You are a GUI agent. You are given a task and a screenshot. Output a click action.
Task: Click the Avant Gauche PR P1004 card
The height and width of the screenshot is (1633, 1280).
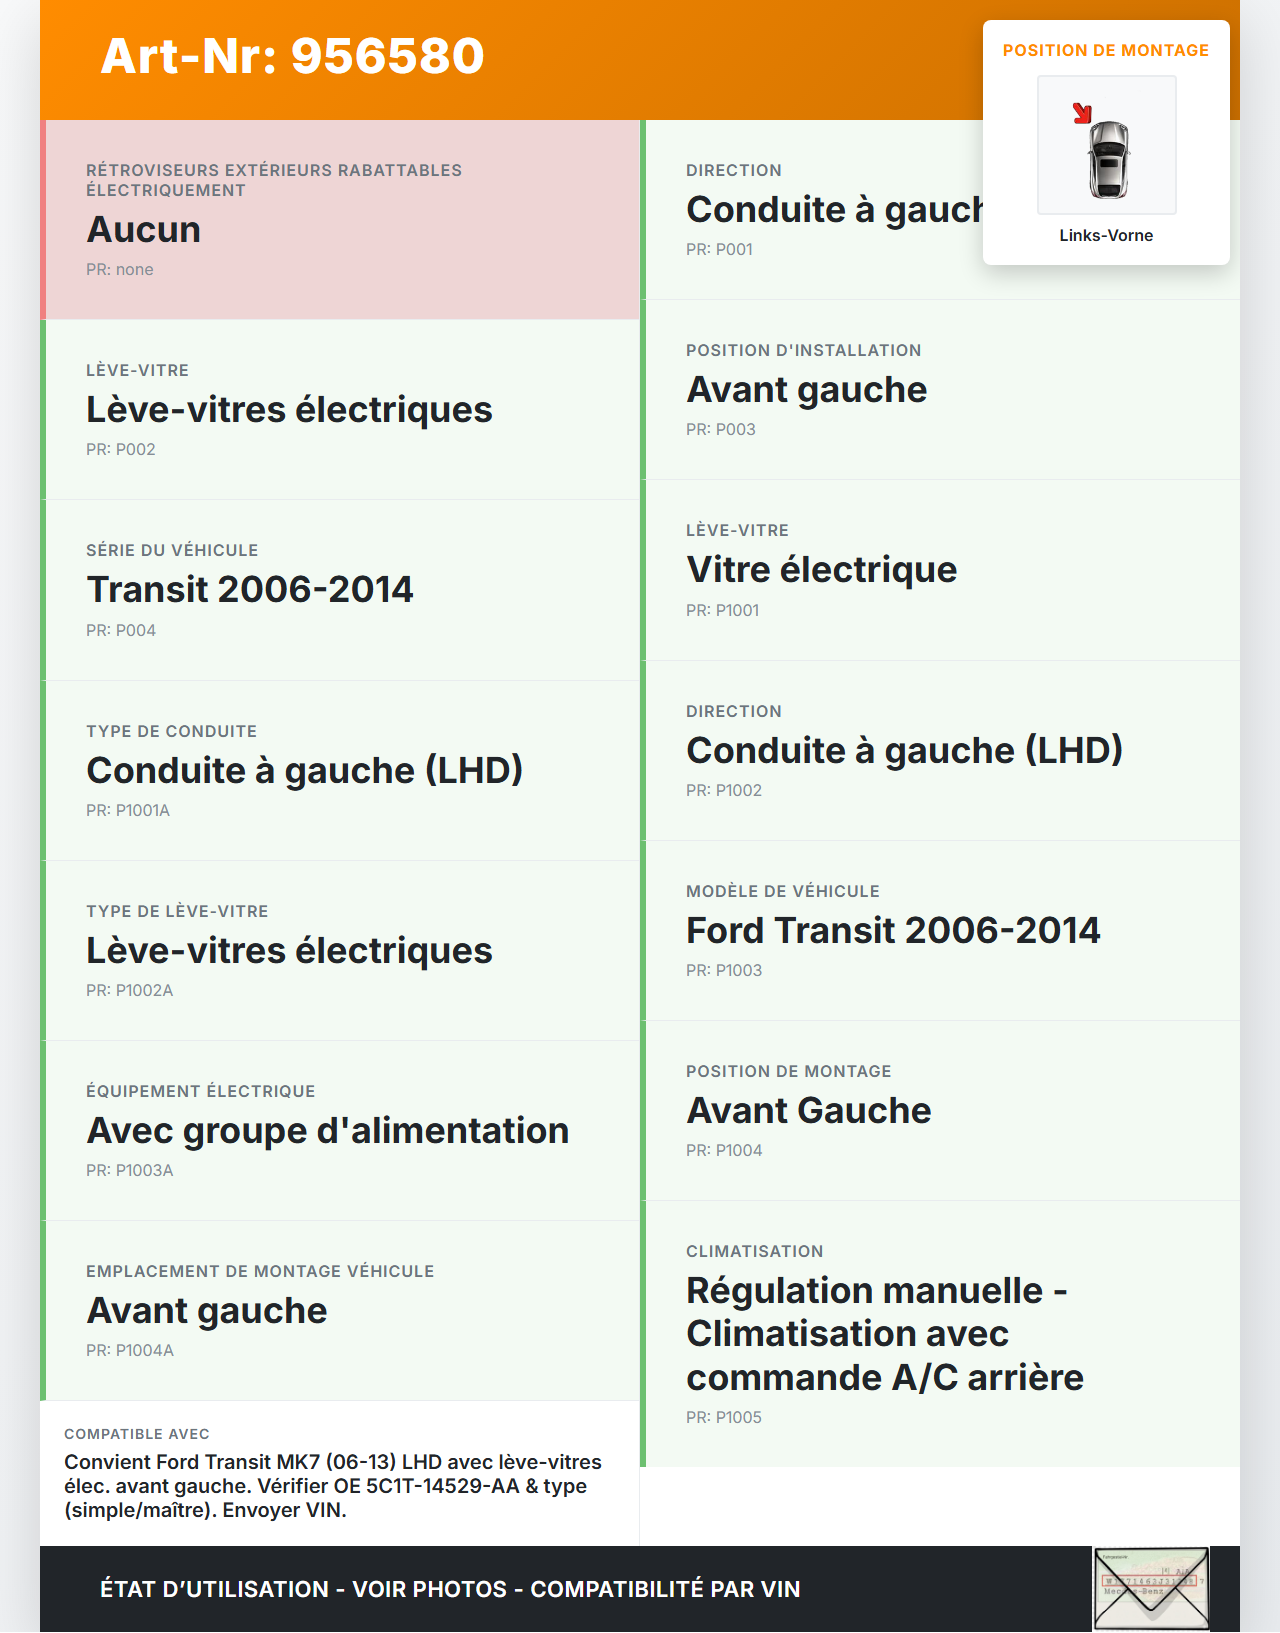[940, 1110]
